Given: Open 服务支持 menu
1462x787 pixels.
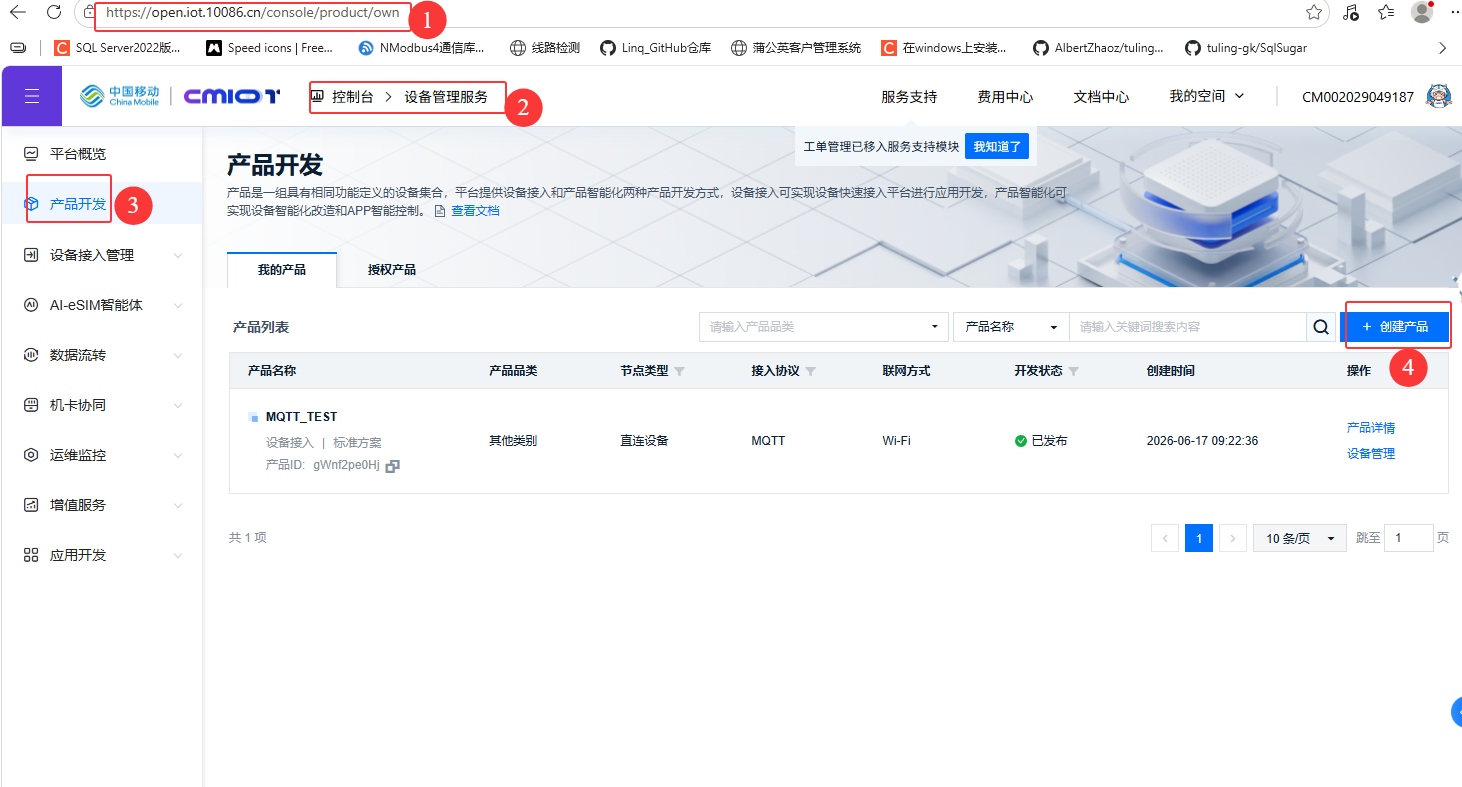Looking at the screenshot, I should [909, 97].
